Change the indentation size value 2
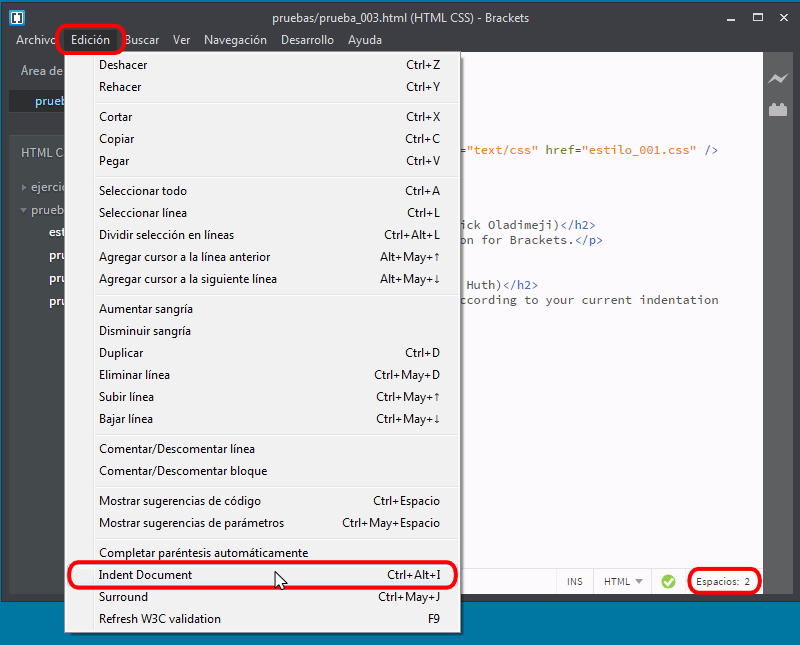Screen dimensions: 800x645 pyautogui.click(x=747, y=582)
